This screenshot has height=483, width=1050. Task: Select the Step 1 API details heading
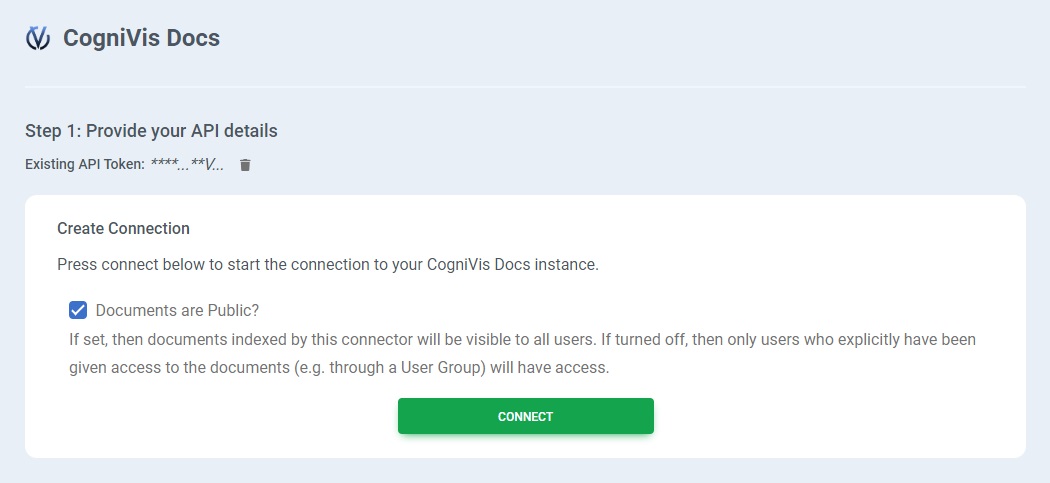(151, 131)
